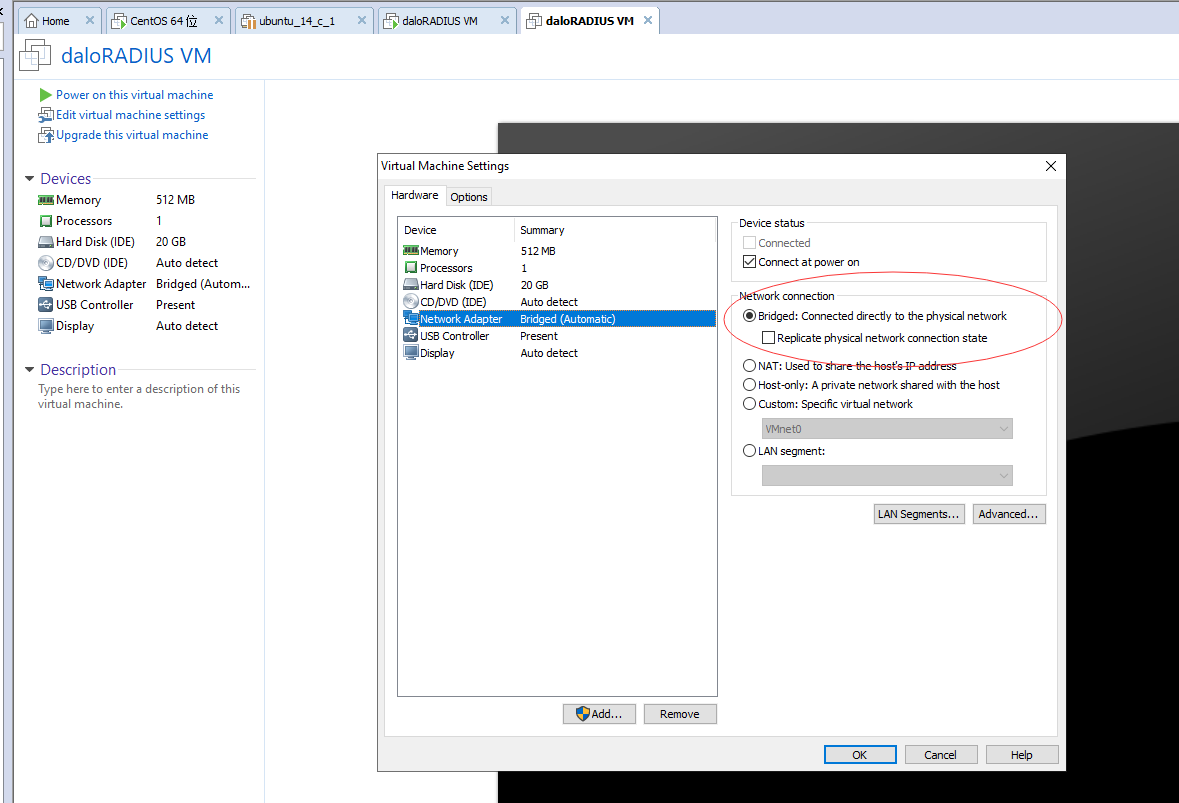Collapse the Description section
Viewport: 1179px width, 803px height.
point(30,370)
